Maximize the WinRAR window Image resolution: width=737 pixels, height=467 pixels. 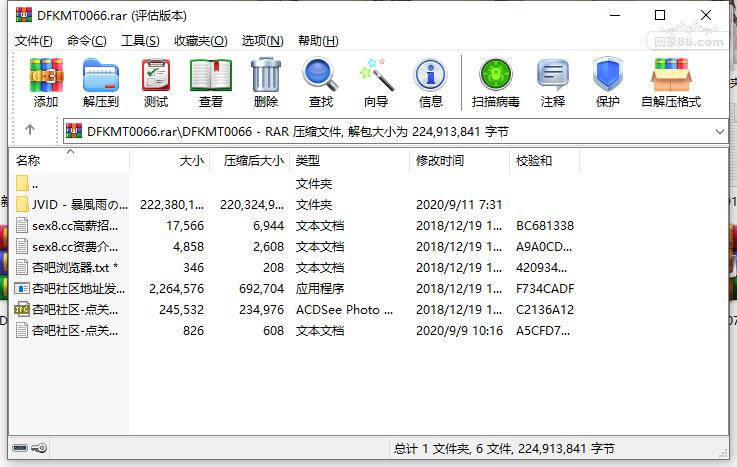660,15
